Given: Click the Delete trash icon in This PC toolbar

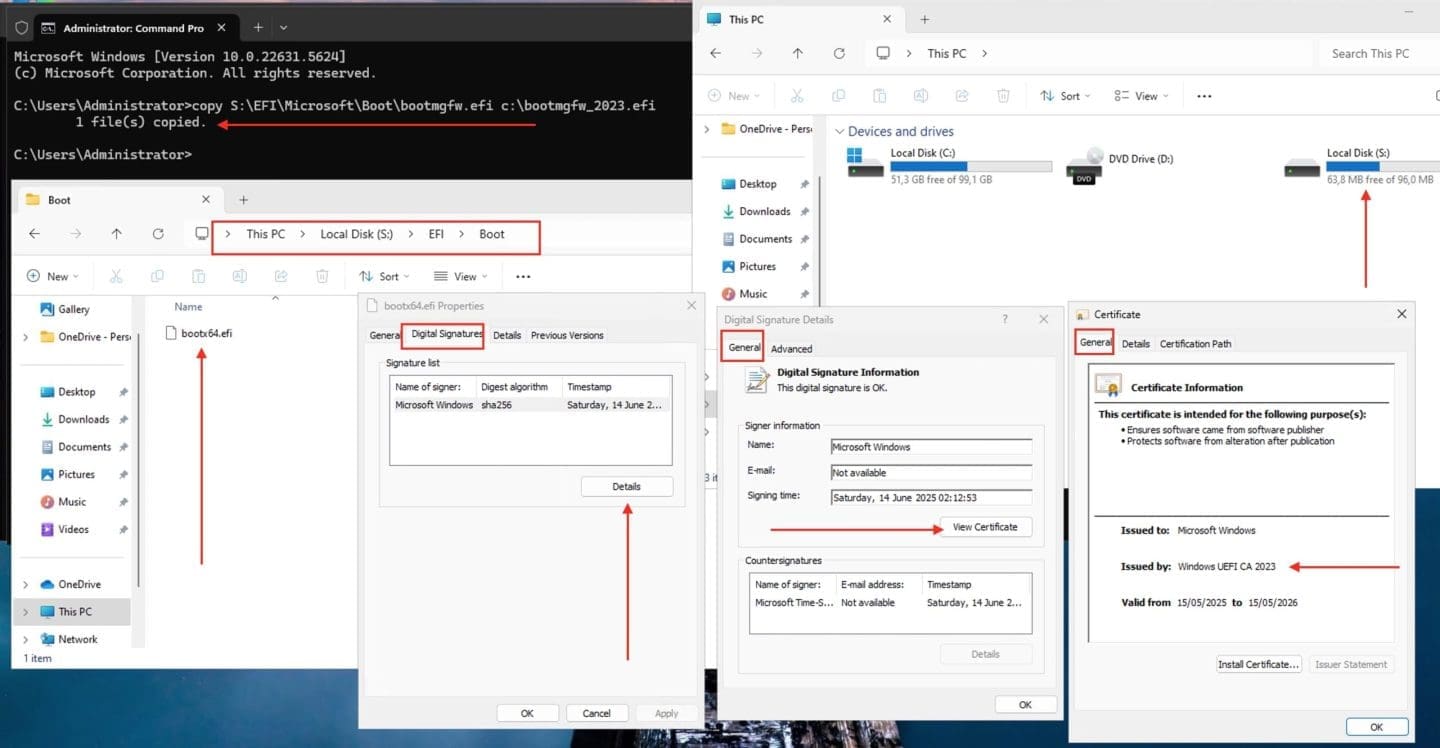Looking at the screenshot, I should (x=1003, y=96).
